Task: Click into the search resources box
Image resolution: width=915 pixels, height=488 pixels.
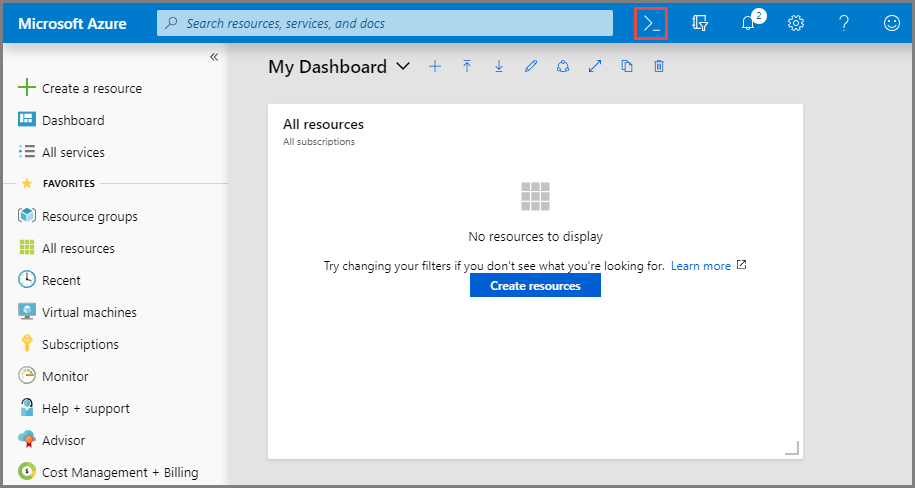Action: pos(385,23)
